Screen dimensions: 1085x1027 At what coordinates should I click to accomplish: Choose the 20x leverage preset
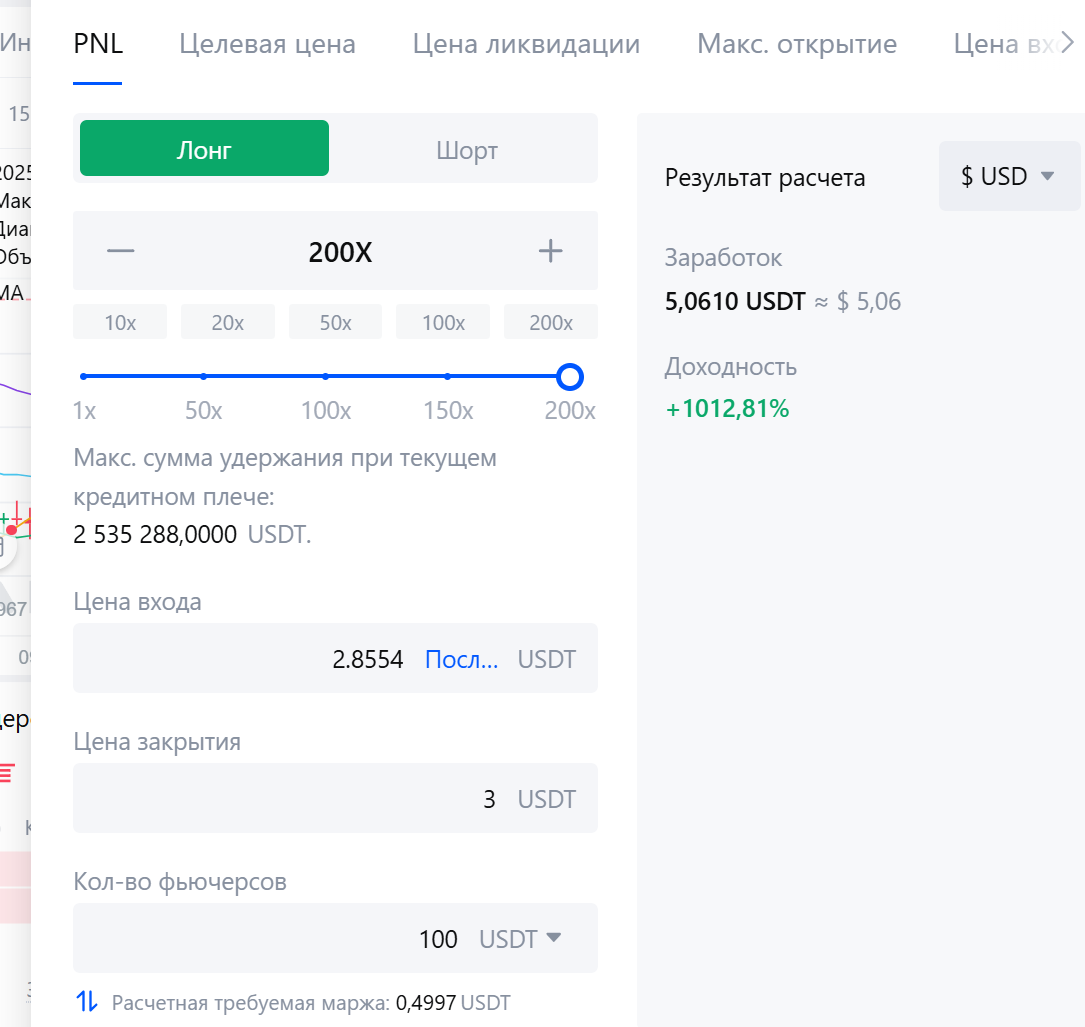[228, 323]
